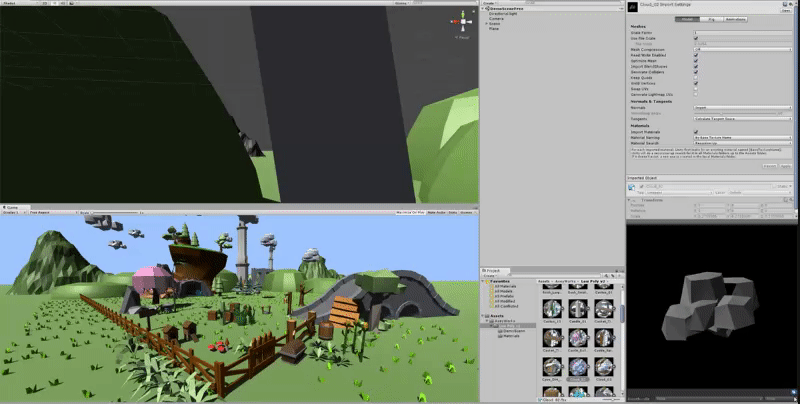
Task: Switch to the Rig import tab
Action: click(x=711, y=19)
